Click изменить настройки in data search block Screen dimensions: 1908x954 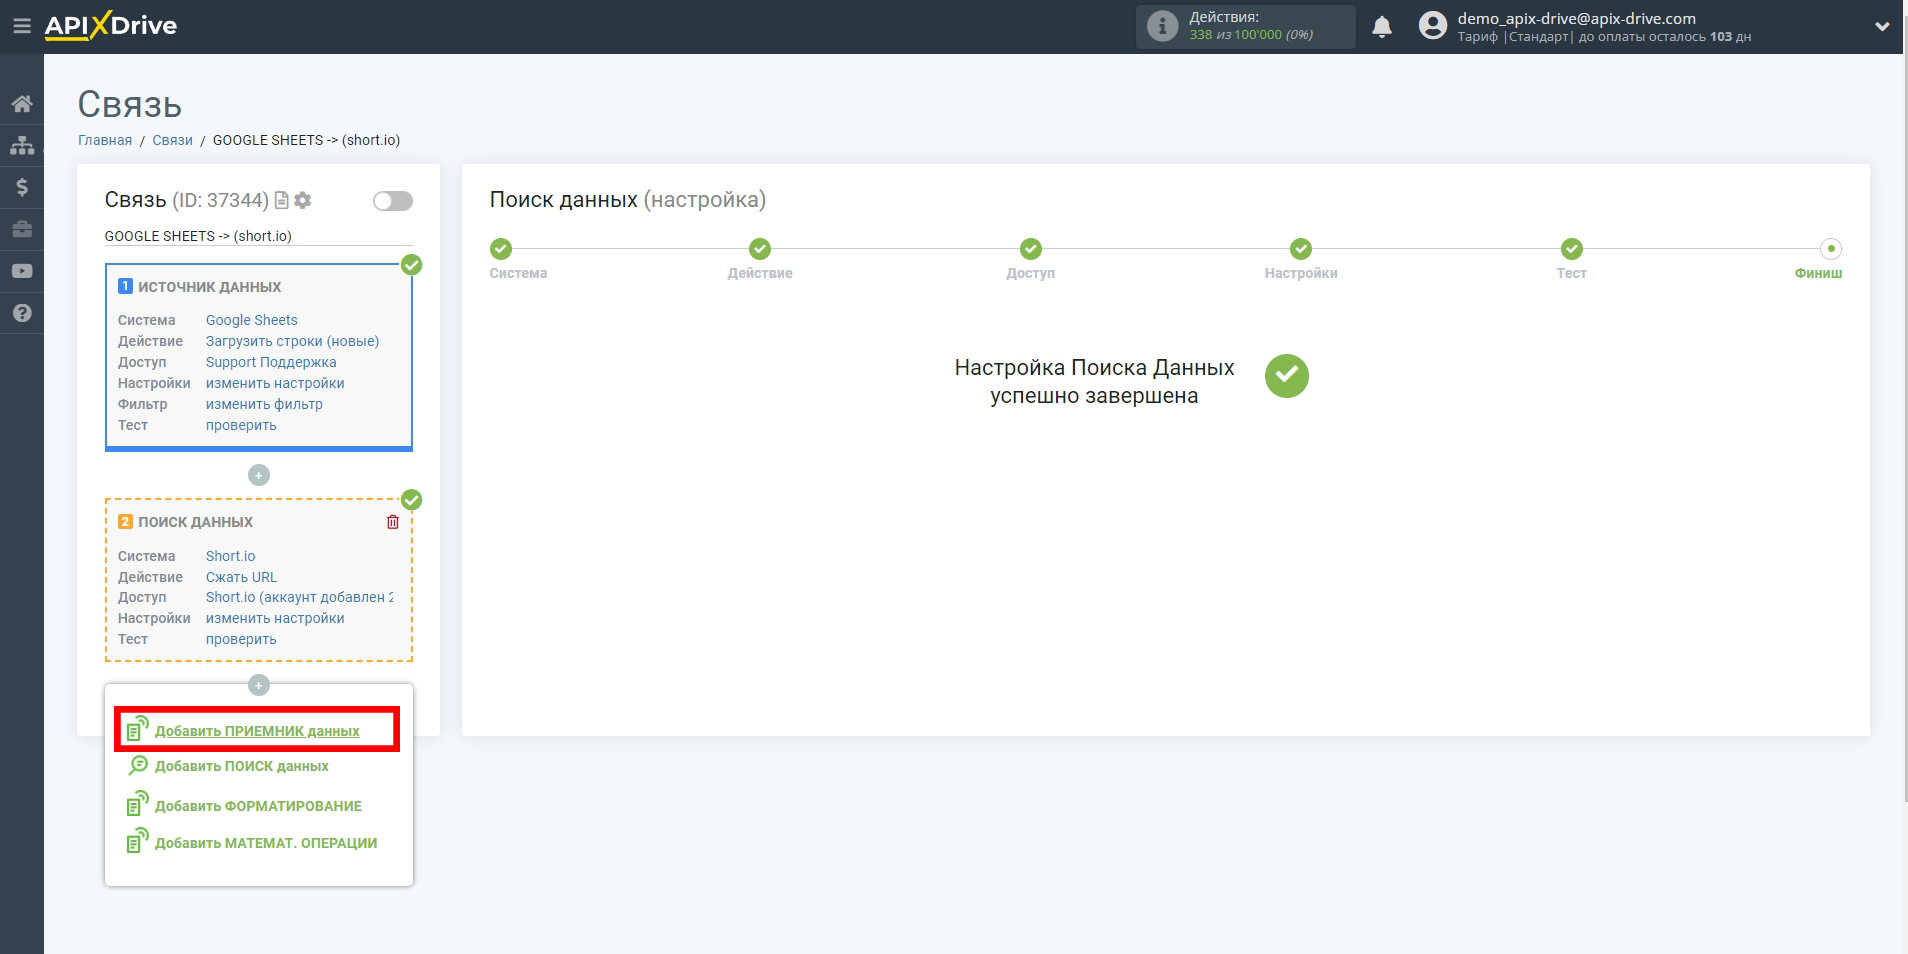(x=275, y=618)
